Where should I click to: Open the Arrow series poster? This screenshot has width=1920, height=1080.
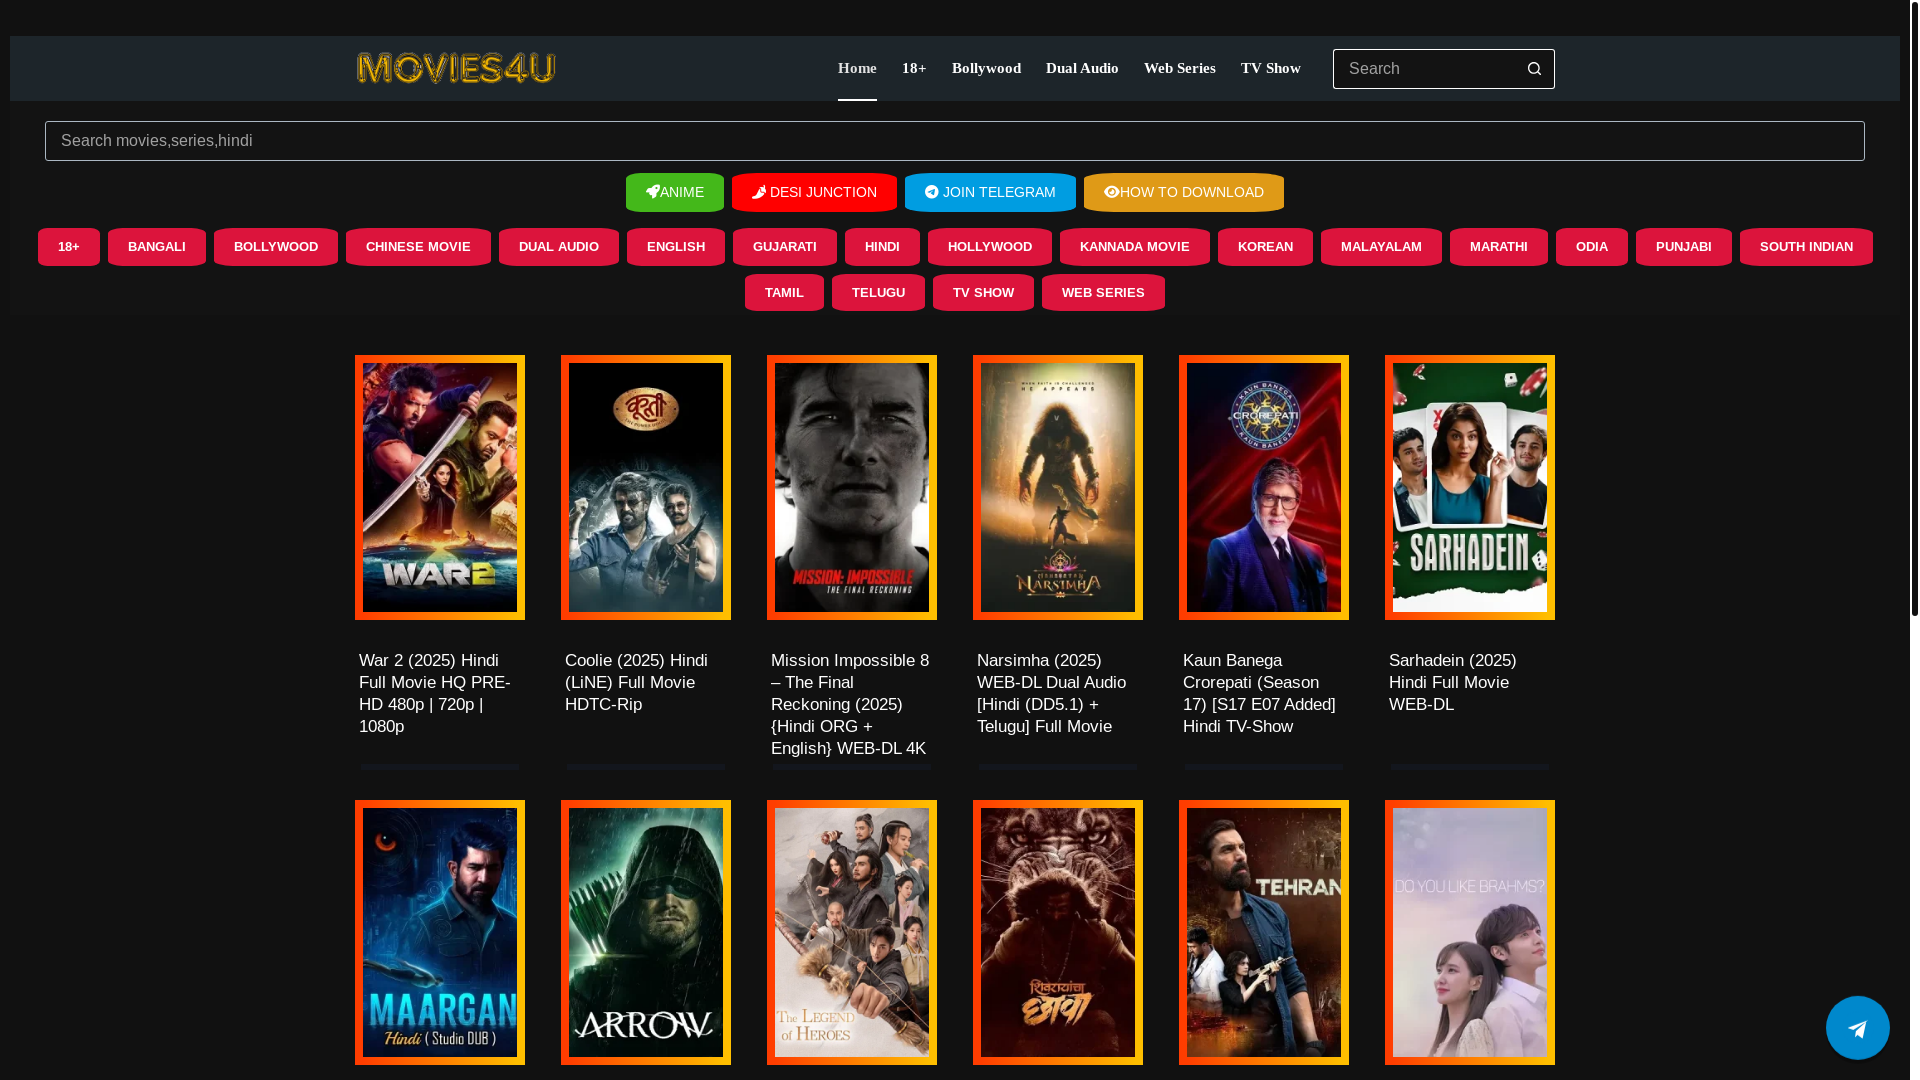pos(646,932)
